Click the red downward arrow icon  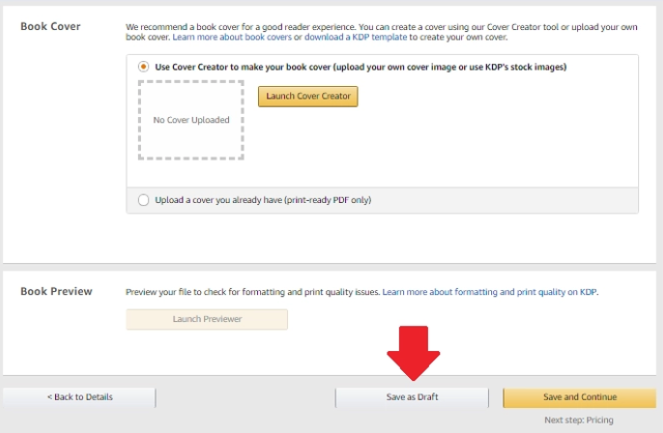(412, 351)
